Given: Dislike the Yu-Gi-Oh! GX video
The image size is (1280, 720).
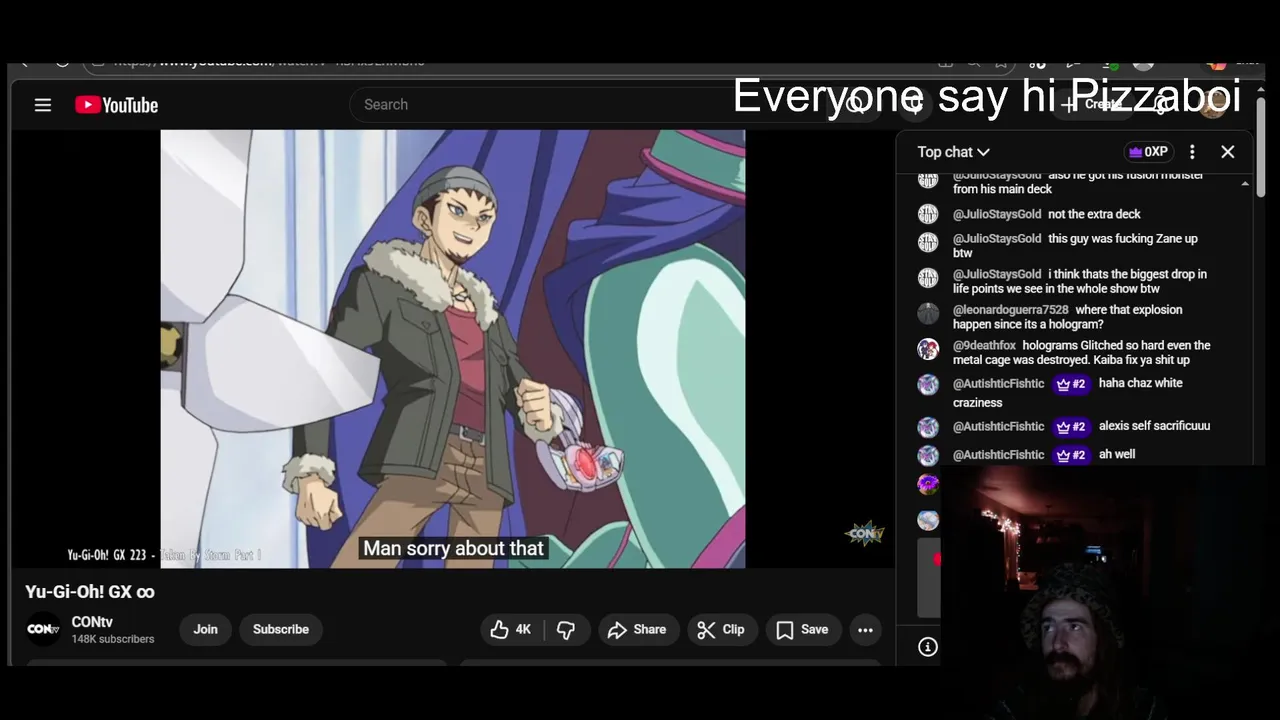Looking at the screenshot, I should coord(566,629).
